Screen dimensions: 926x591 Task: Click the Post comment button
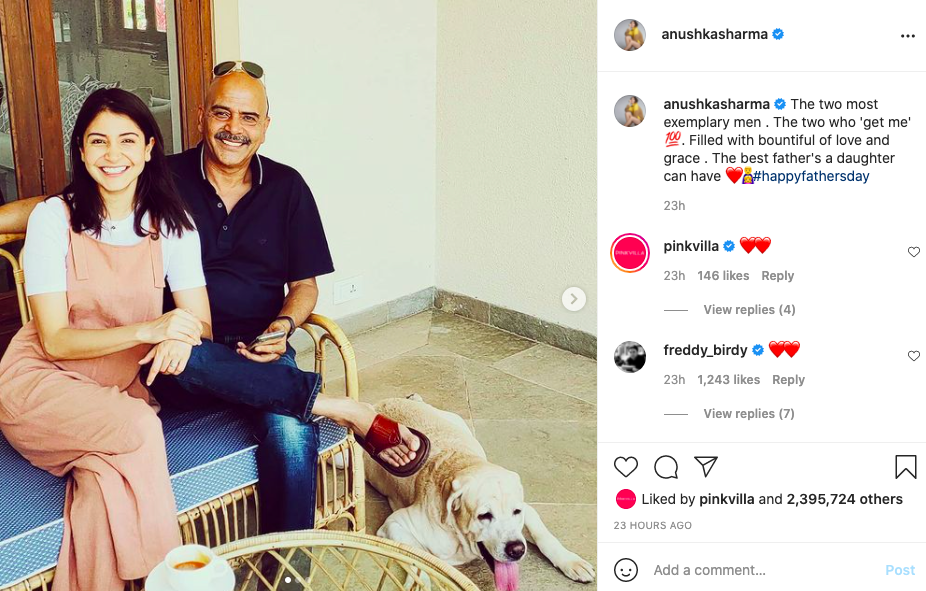900,570
